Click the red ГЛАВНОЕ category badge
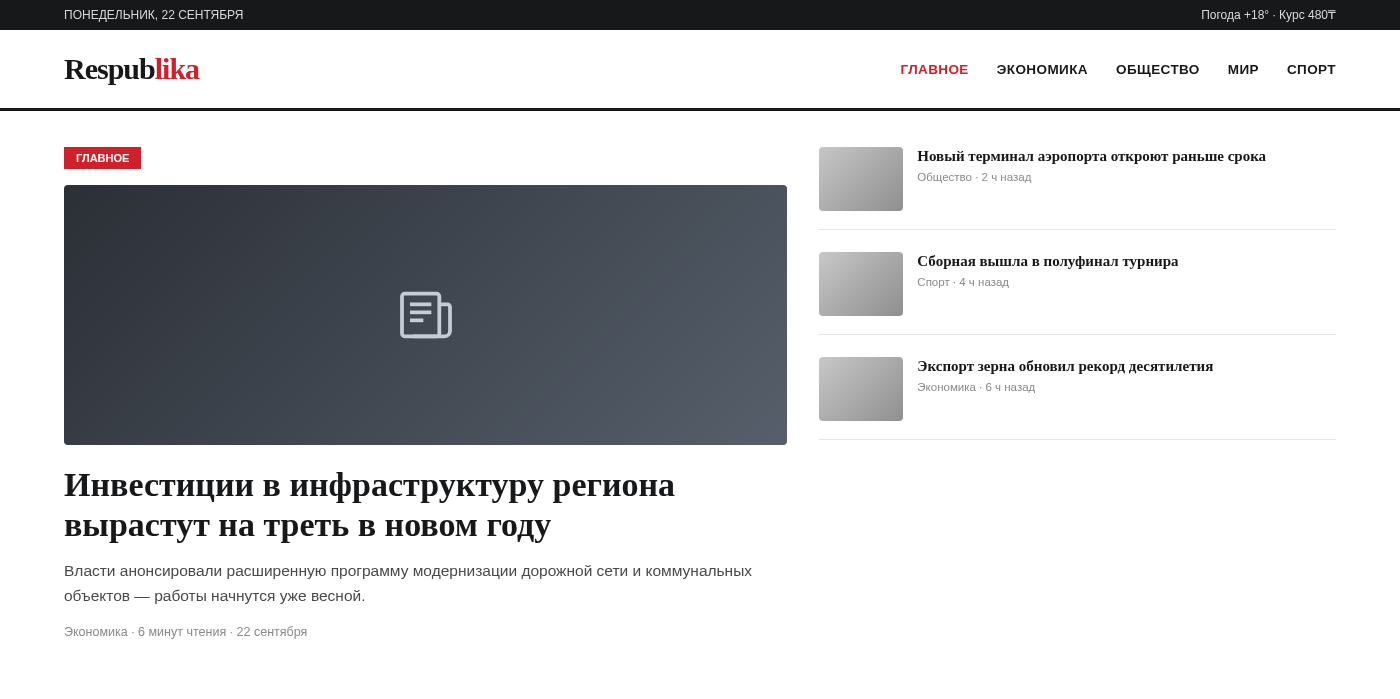The width and height of the screenshot is (1400, 699). [102, 158]
